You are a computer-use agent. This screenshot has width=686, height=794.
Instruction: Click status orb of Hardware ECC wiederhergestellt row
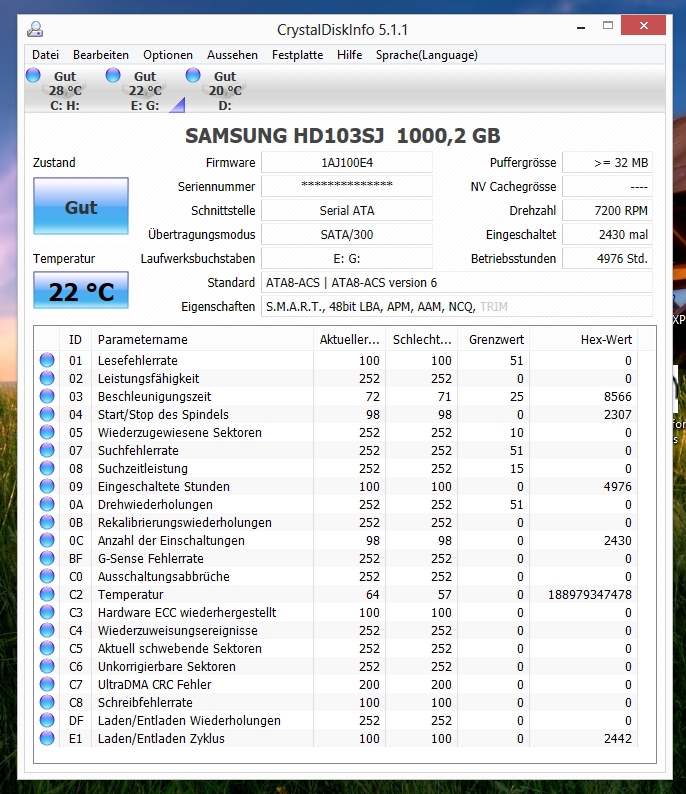click(x=47, y=612)
